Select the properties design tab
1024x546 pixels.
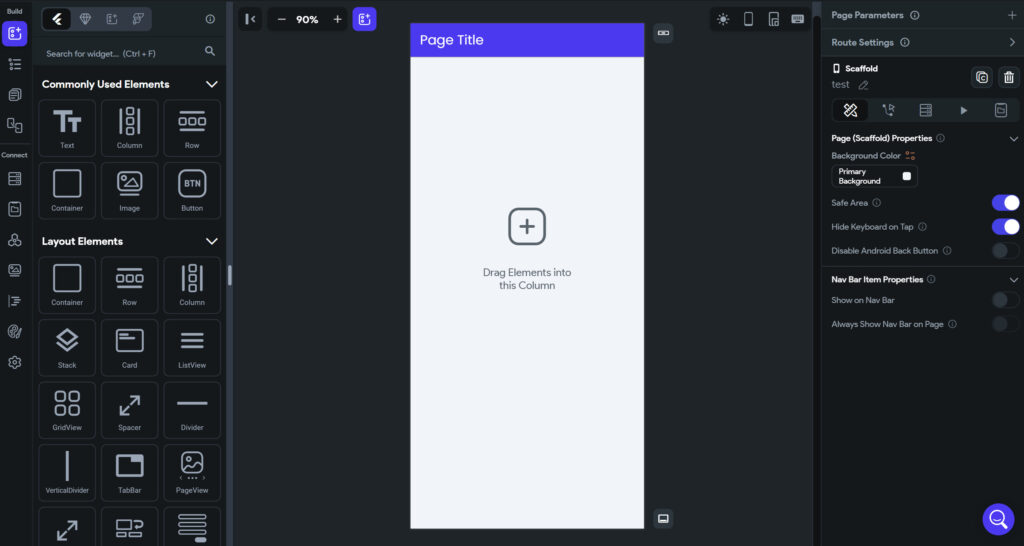850,110
